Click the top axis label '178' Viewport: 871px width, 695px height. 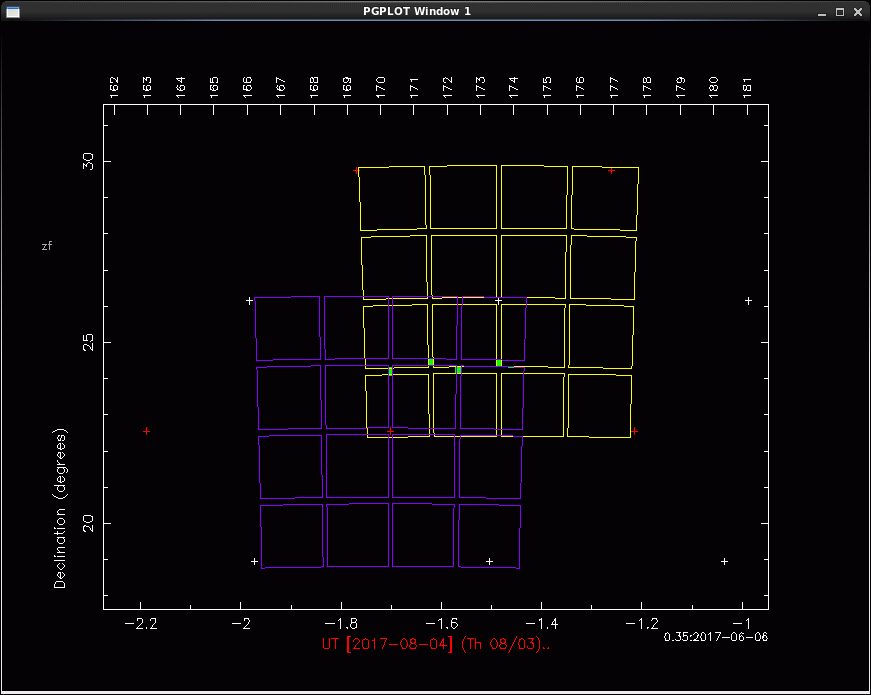647,88
